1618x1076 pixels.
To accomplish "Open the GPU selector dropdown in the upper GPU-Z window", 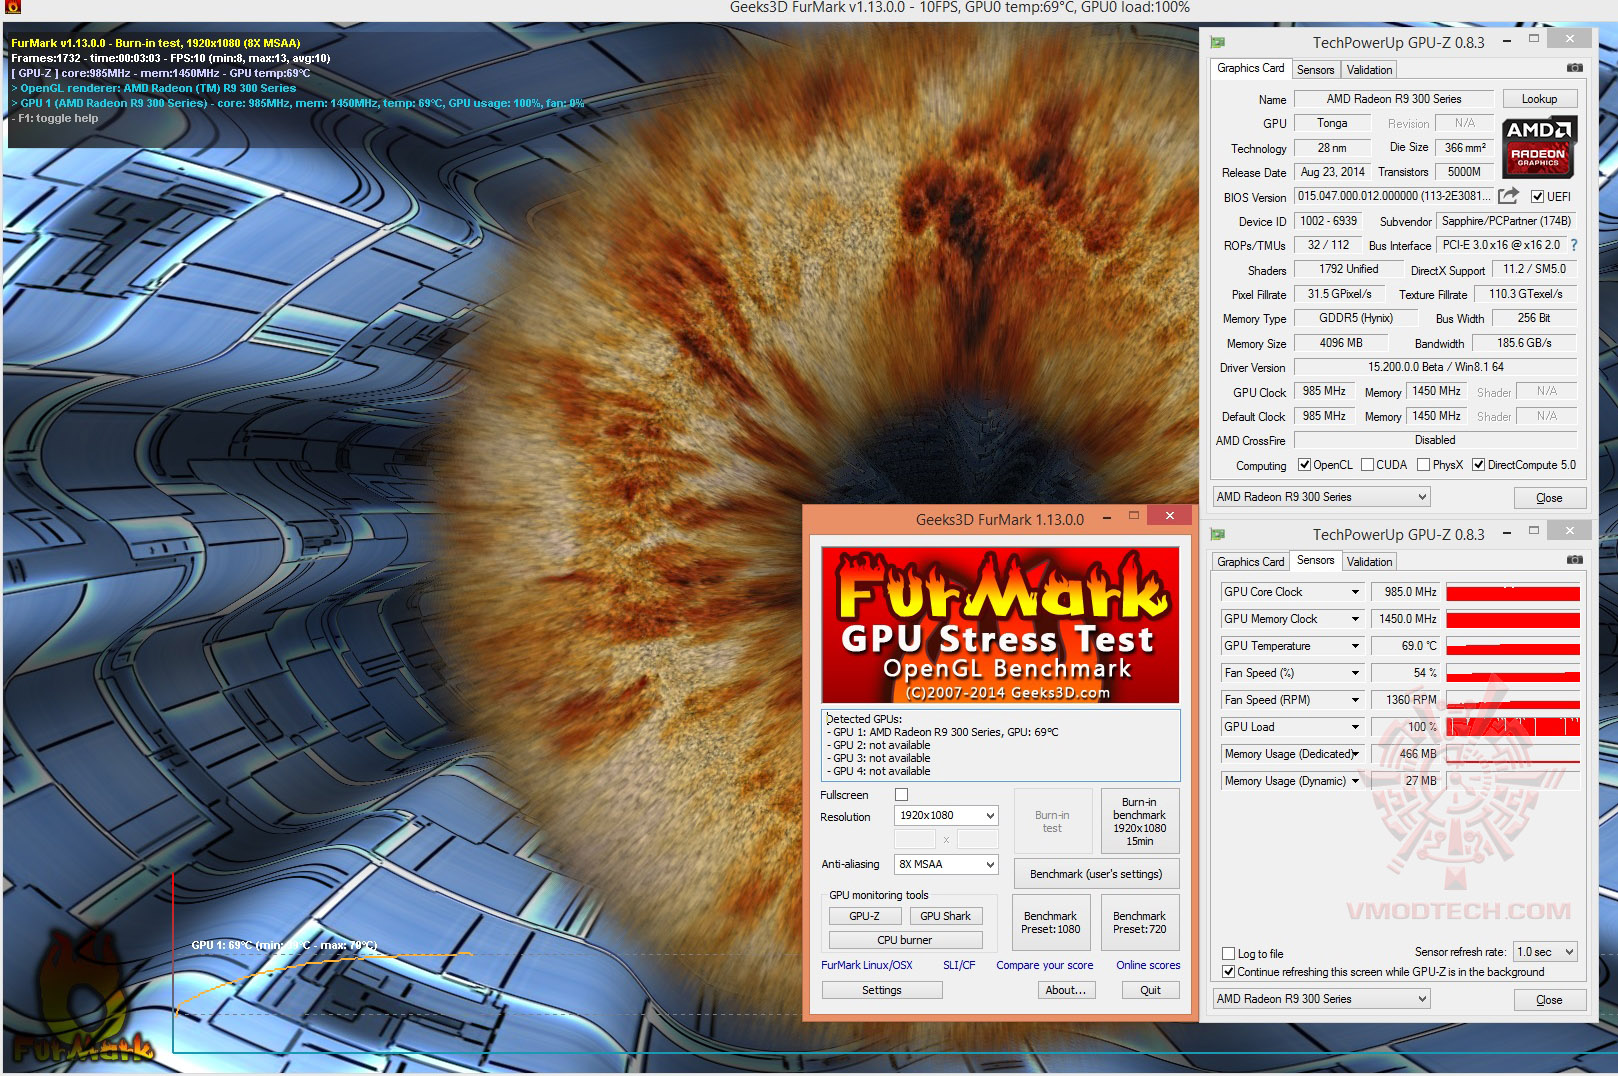I will pyautogui.click(x=1321, y=497).
